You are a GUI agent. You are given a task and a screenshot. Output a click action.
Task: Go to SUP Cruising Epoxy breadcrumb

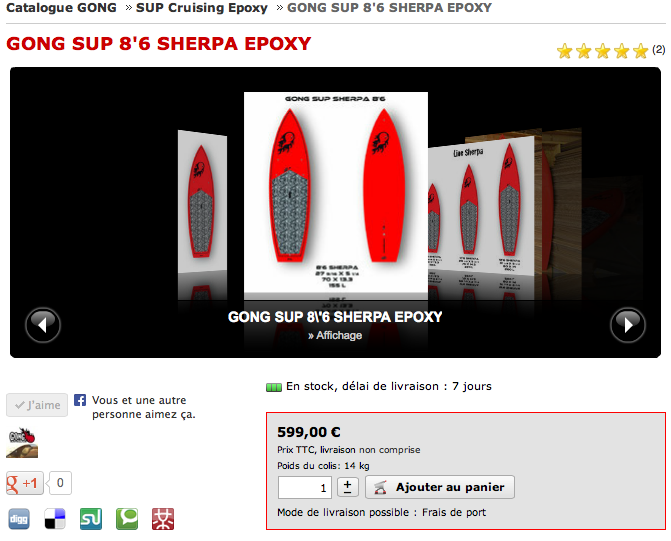tap(202, 8)
